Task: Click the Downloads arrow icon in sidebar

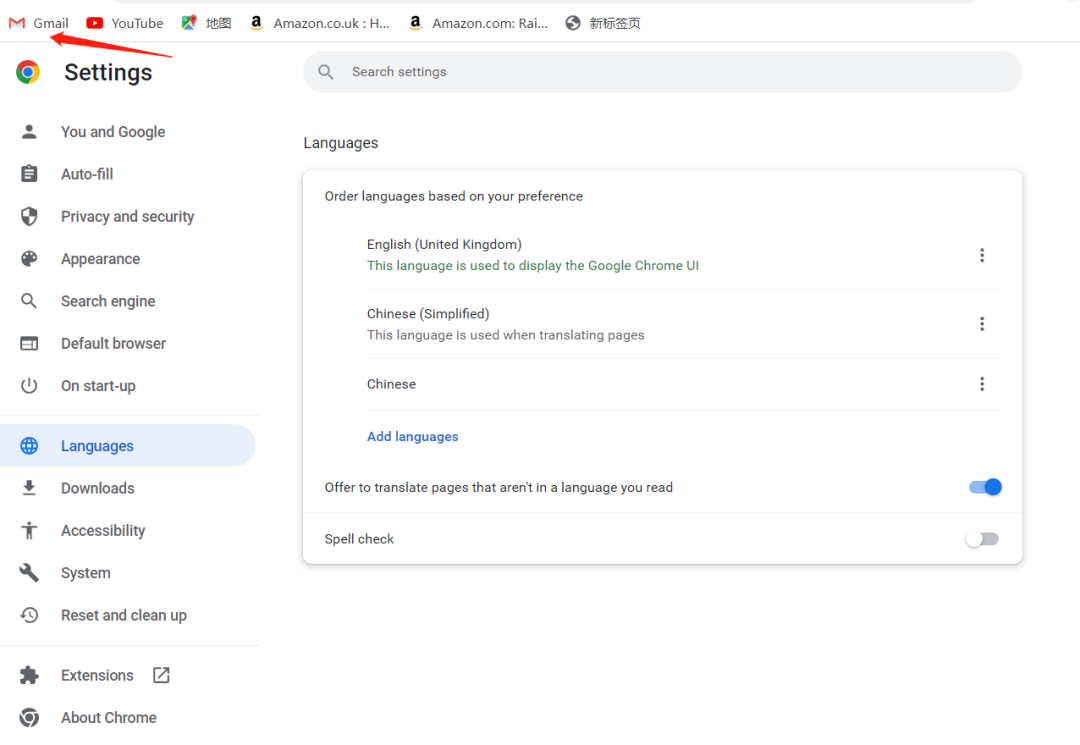Action: pos(29,487)
